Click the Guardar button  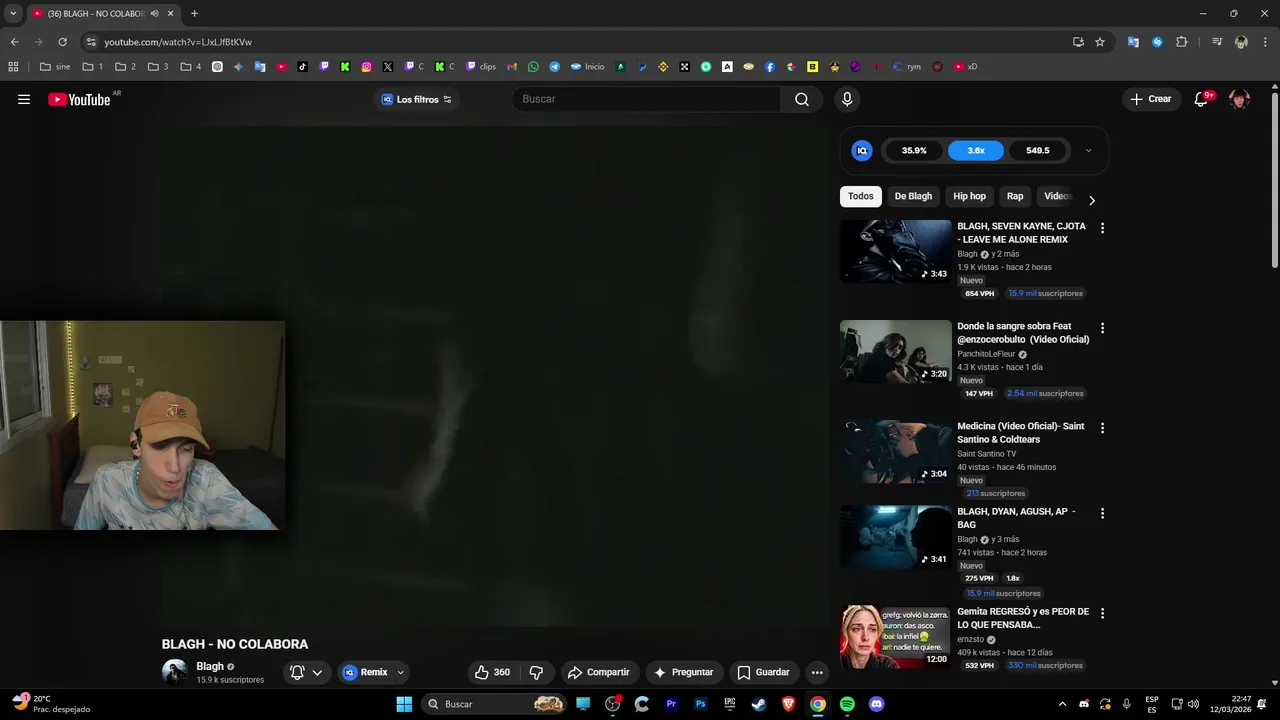click(x=763, y=672)
